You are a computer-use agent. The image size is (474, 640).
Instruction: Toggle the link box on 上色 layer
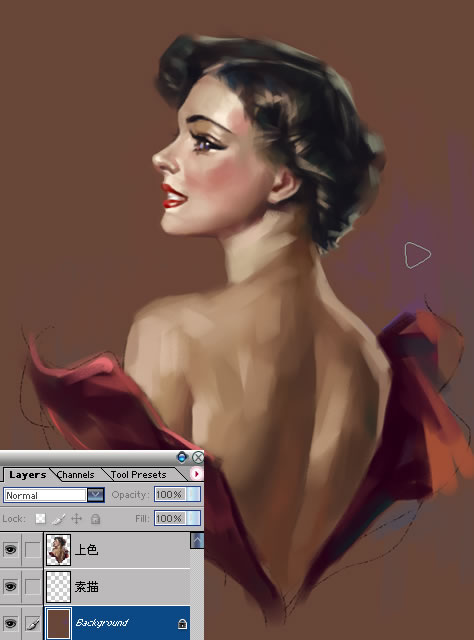pos(32,549)
